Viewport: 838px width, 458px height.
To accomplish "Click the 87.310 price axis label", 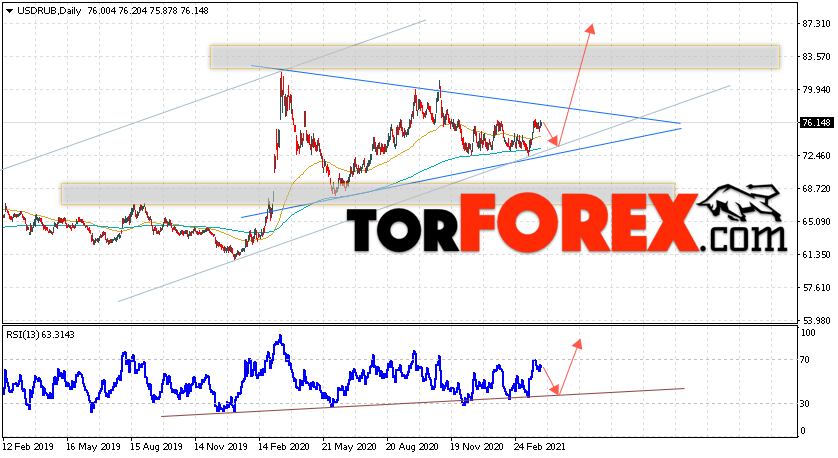I will [816, 24].
